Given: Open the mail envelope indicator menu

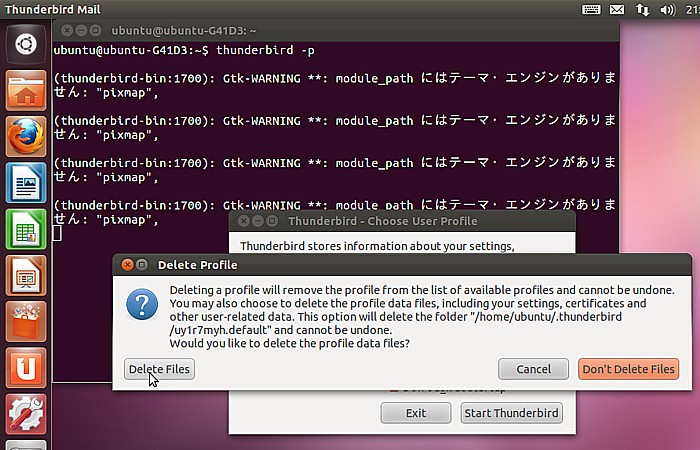Looking at the screenshot, I should pyautogui.click(x=617, y=9).
